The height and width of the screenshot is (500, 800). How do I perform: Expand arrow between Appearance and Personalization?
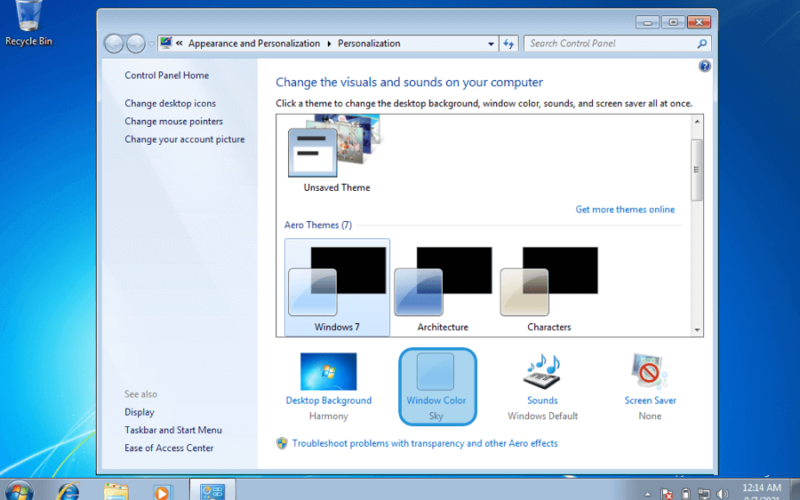coord(329,44)
